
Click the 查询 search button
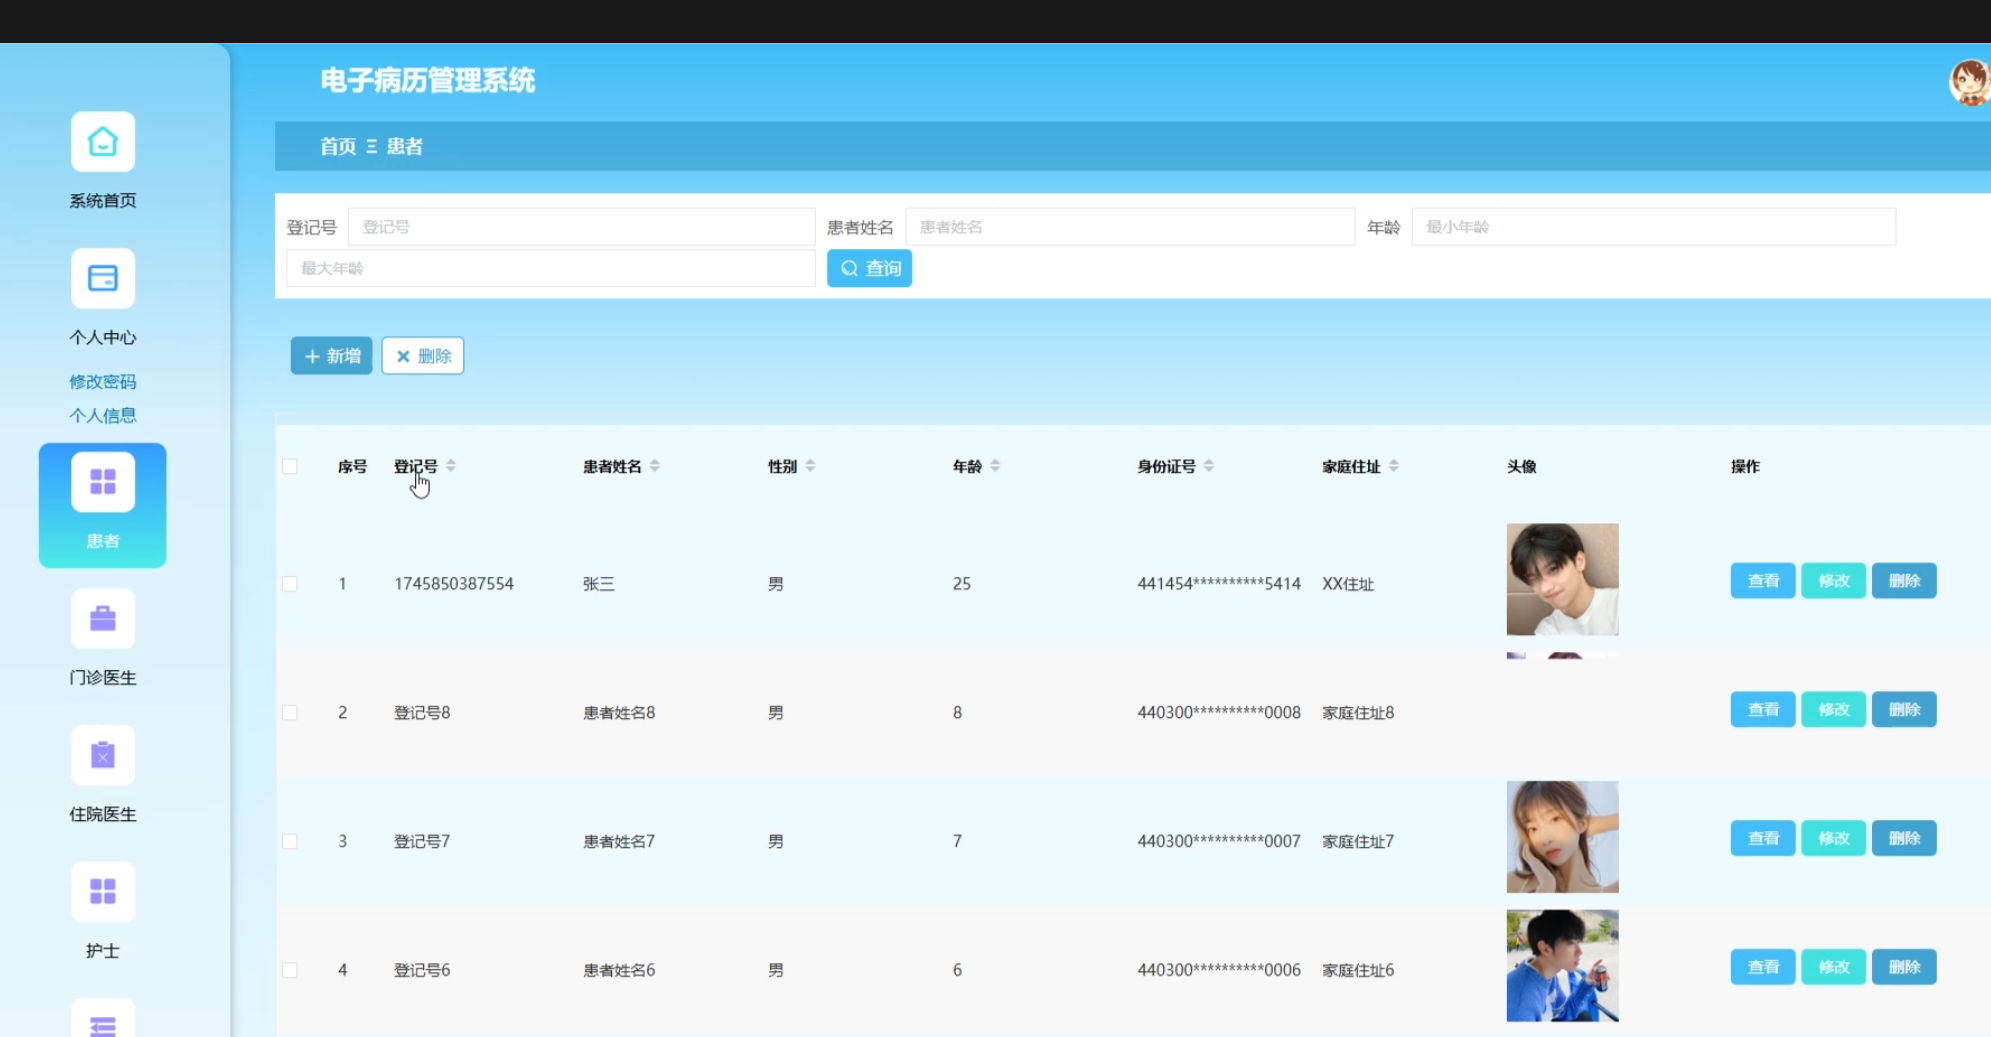click(869, 268)
